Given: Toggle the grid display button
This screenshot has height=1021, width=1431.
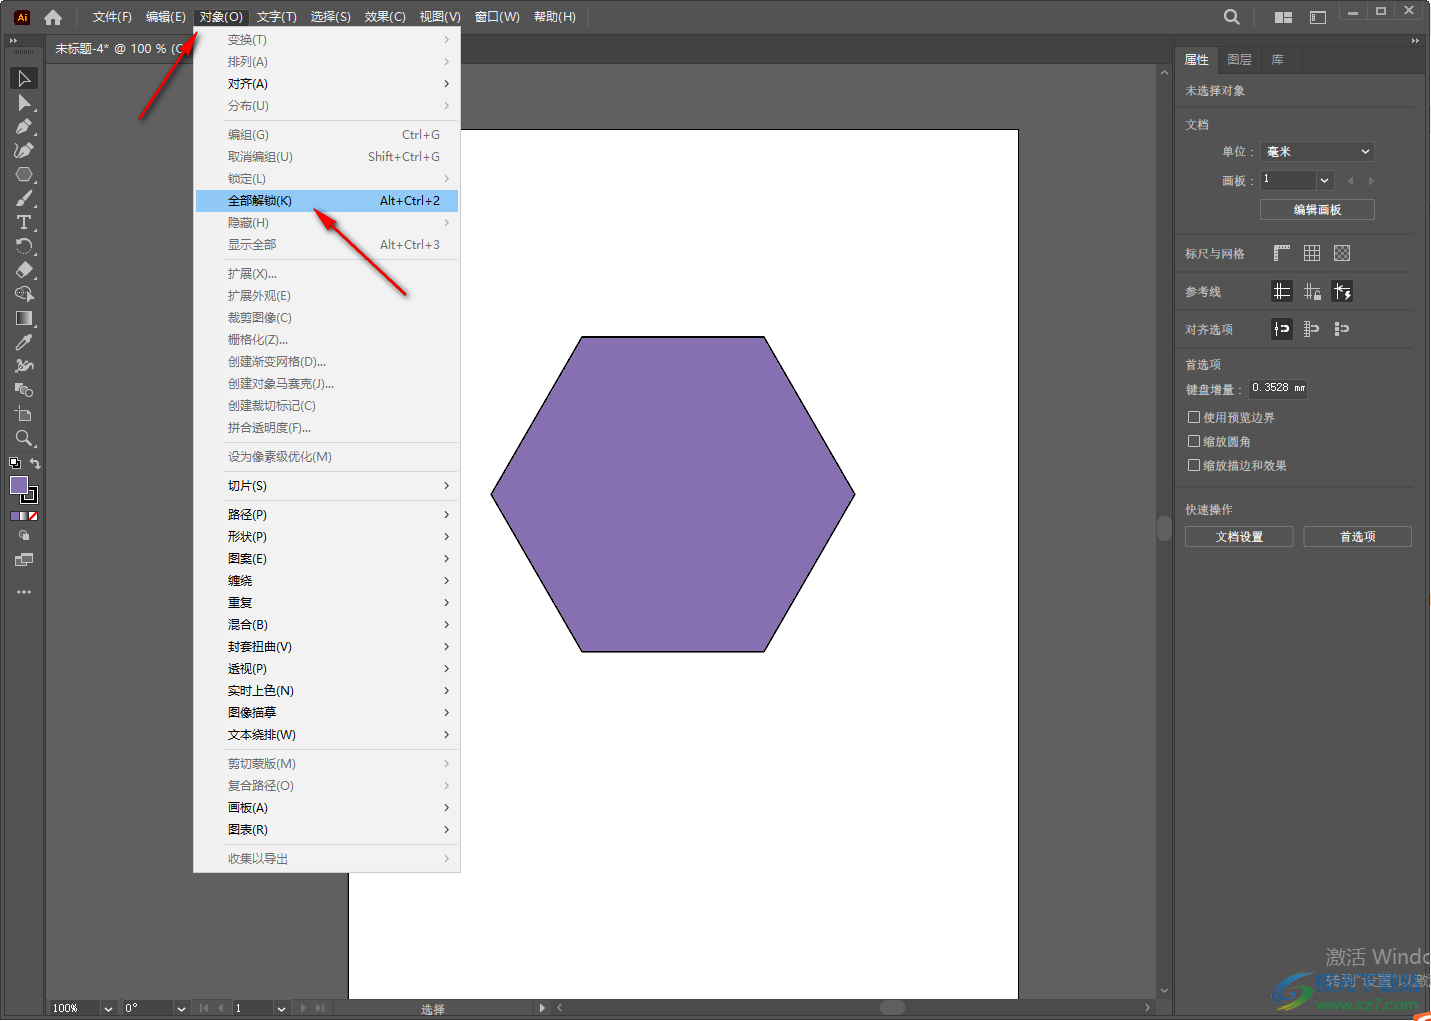Looking at the screenshot, I should [1312, 253].
